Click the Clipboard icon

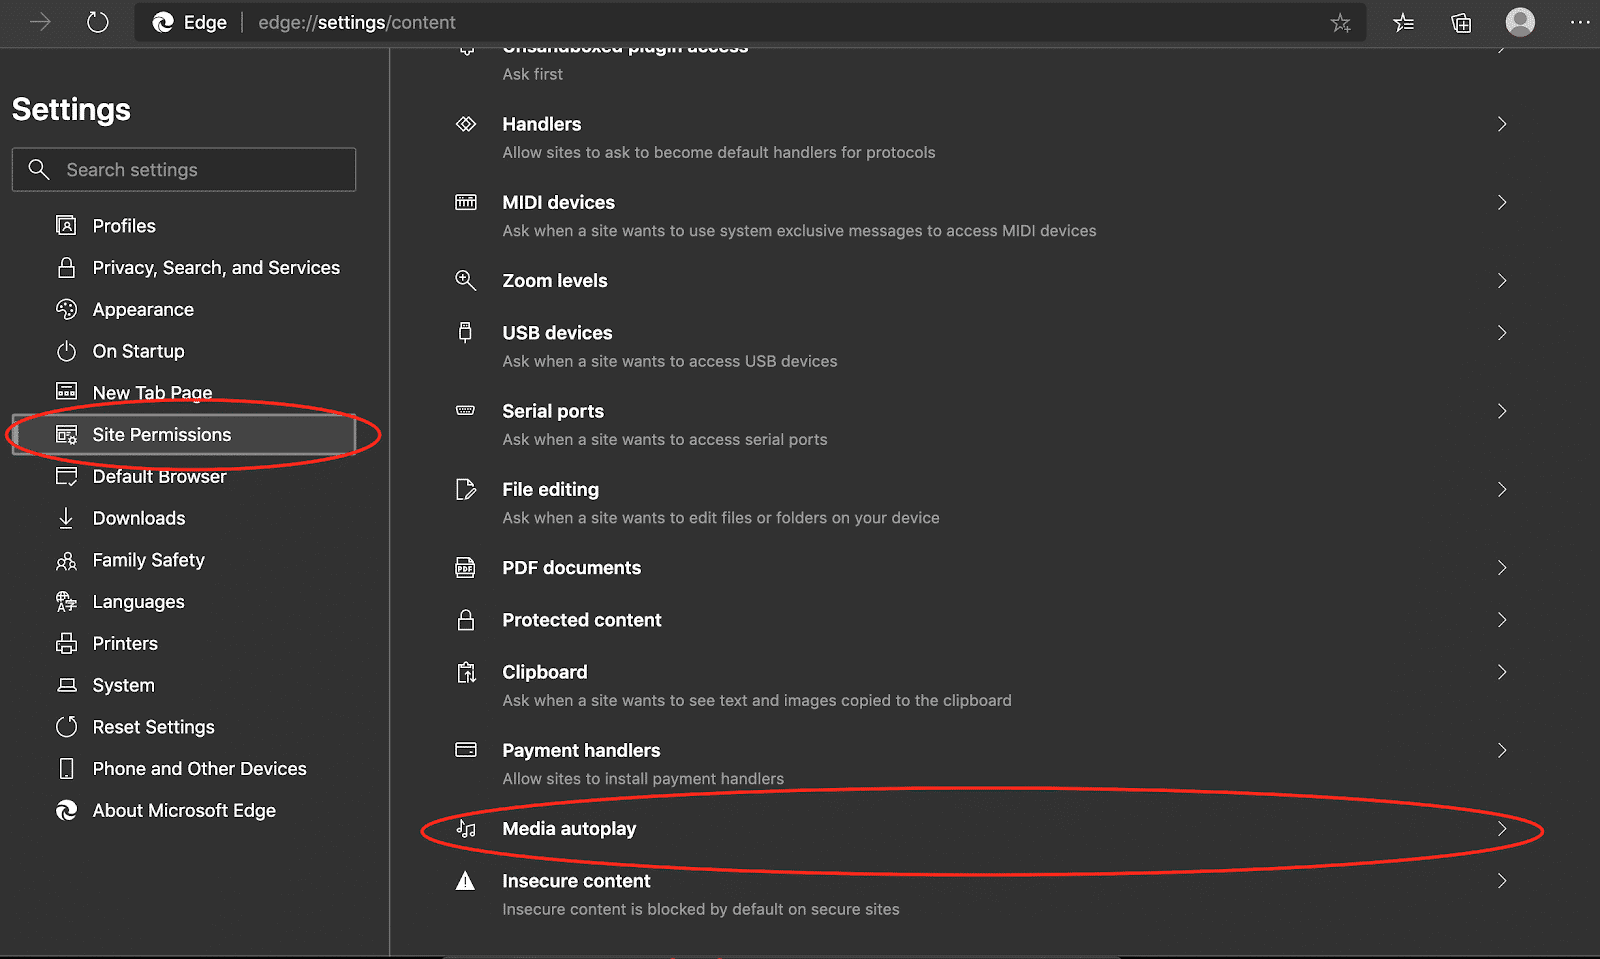click(x=466, y=672)
